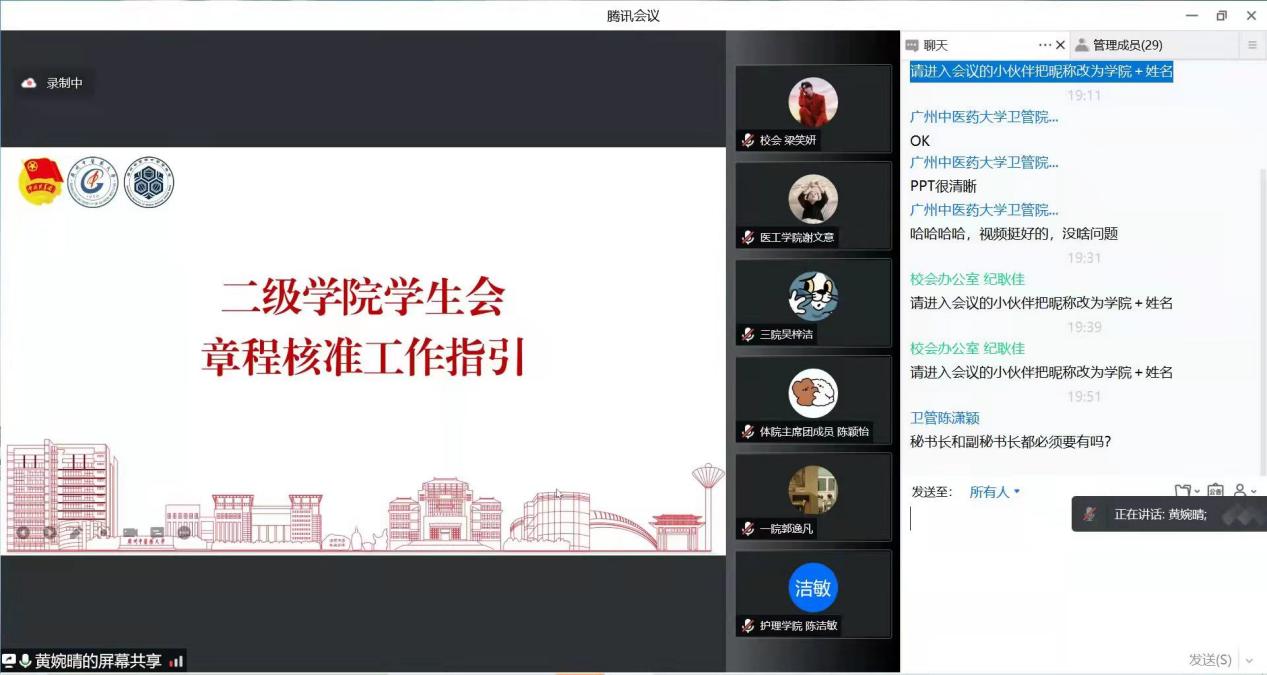Click 医工学院谢文意 video thumbnail
This screenshot has height=675, width=1267.
[813, 205]
